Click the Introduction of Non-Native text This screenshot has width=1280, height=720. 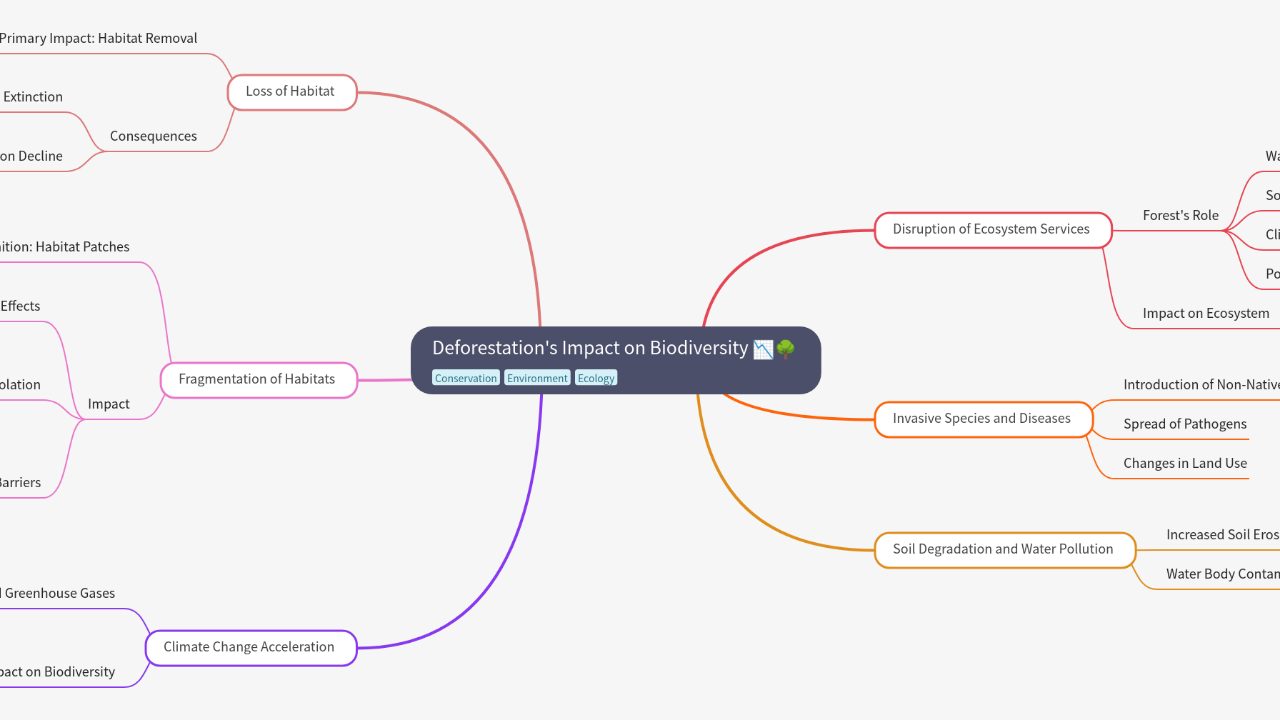1201,385
